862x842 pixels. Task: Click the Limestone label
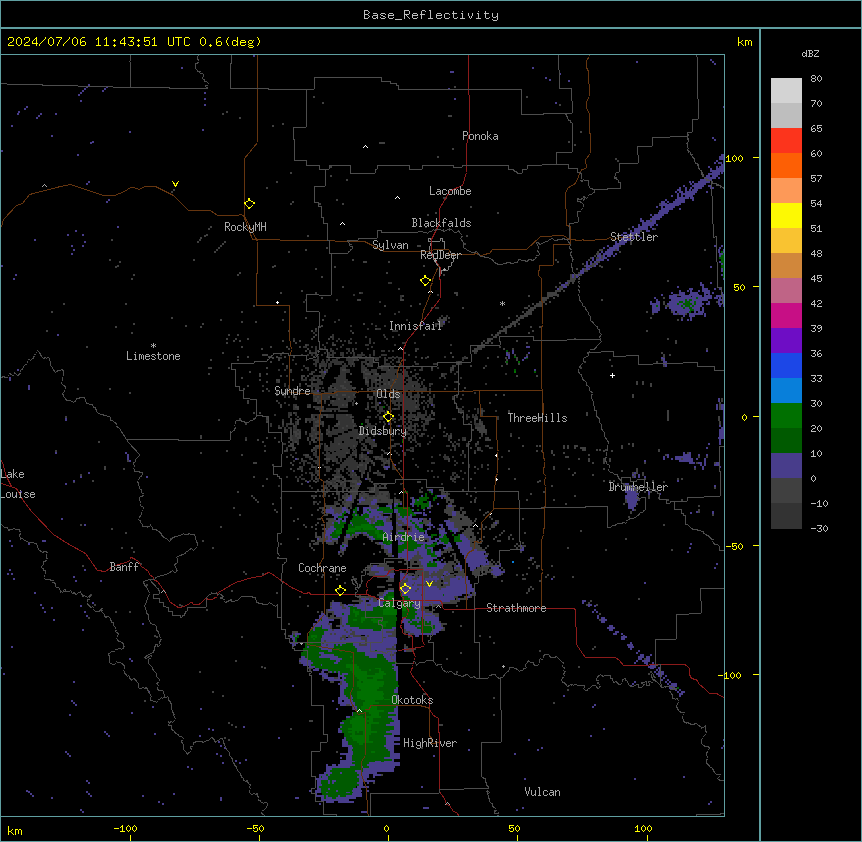(153, 356)
